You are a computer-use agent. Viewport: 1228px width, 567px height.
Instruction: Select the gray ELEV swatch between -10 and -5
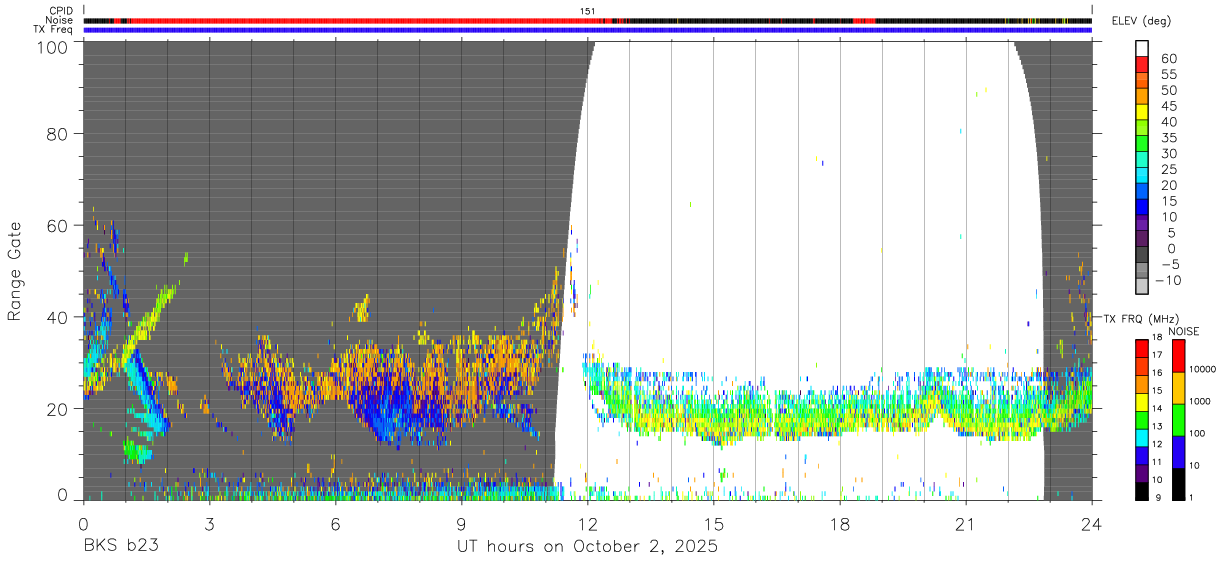(x=1142, y=272)
